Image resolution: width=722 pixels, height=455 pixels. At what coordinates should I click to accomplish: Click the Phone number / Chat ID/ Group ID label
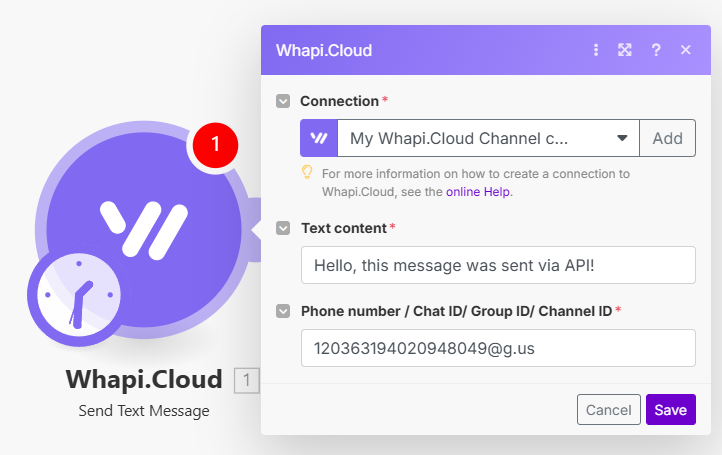pos(456,311)
